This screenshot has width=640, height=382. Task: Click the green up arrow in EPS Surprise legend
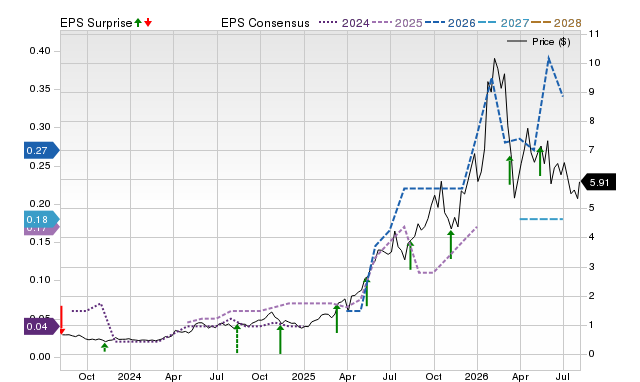[x=138, y=22]
